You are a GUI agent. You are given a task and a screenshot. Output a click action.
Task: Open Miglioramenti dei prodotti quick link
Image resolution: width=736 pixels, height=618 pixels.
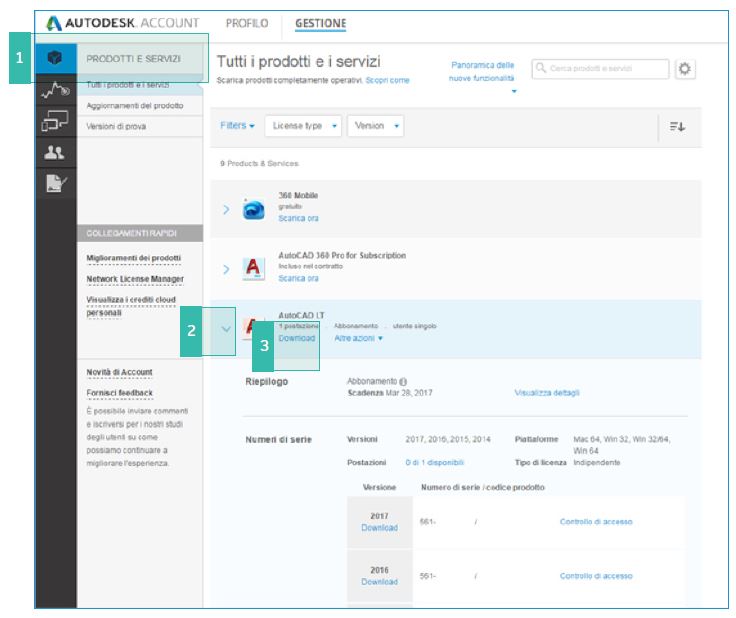click(133, 258)
